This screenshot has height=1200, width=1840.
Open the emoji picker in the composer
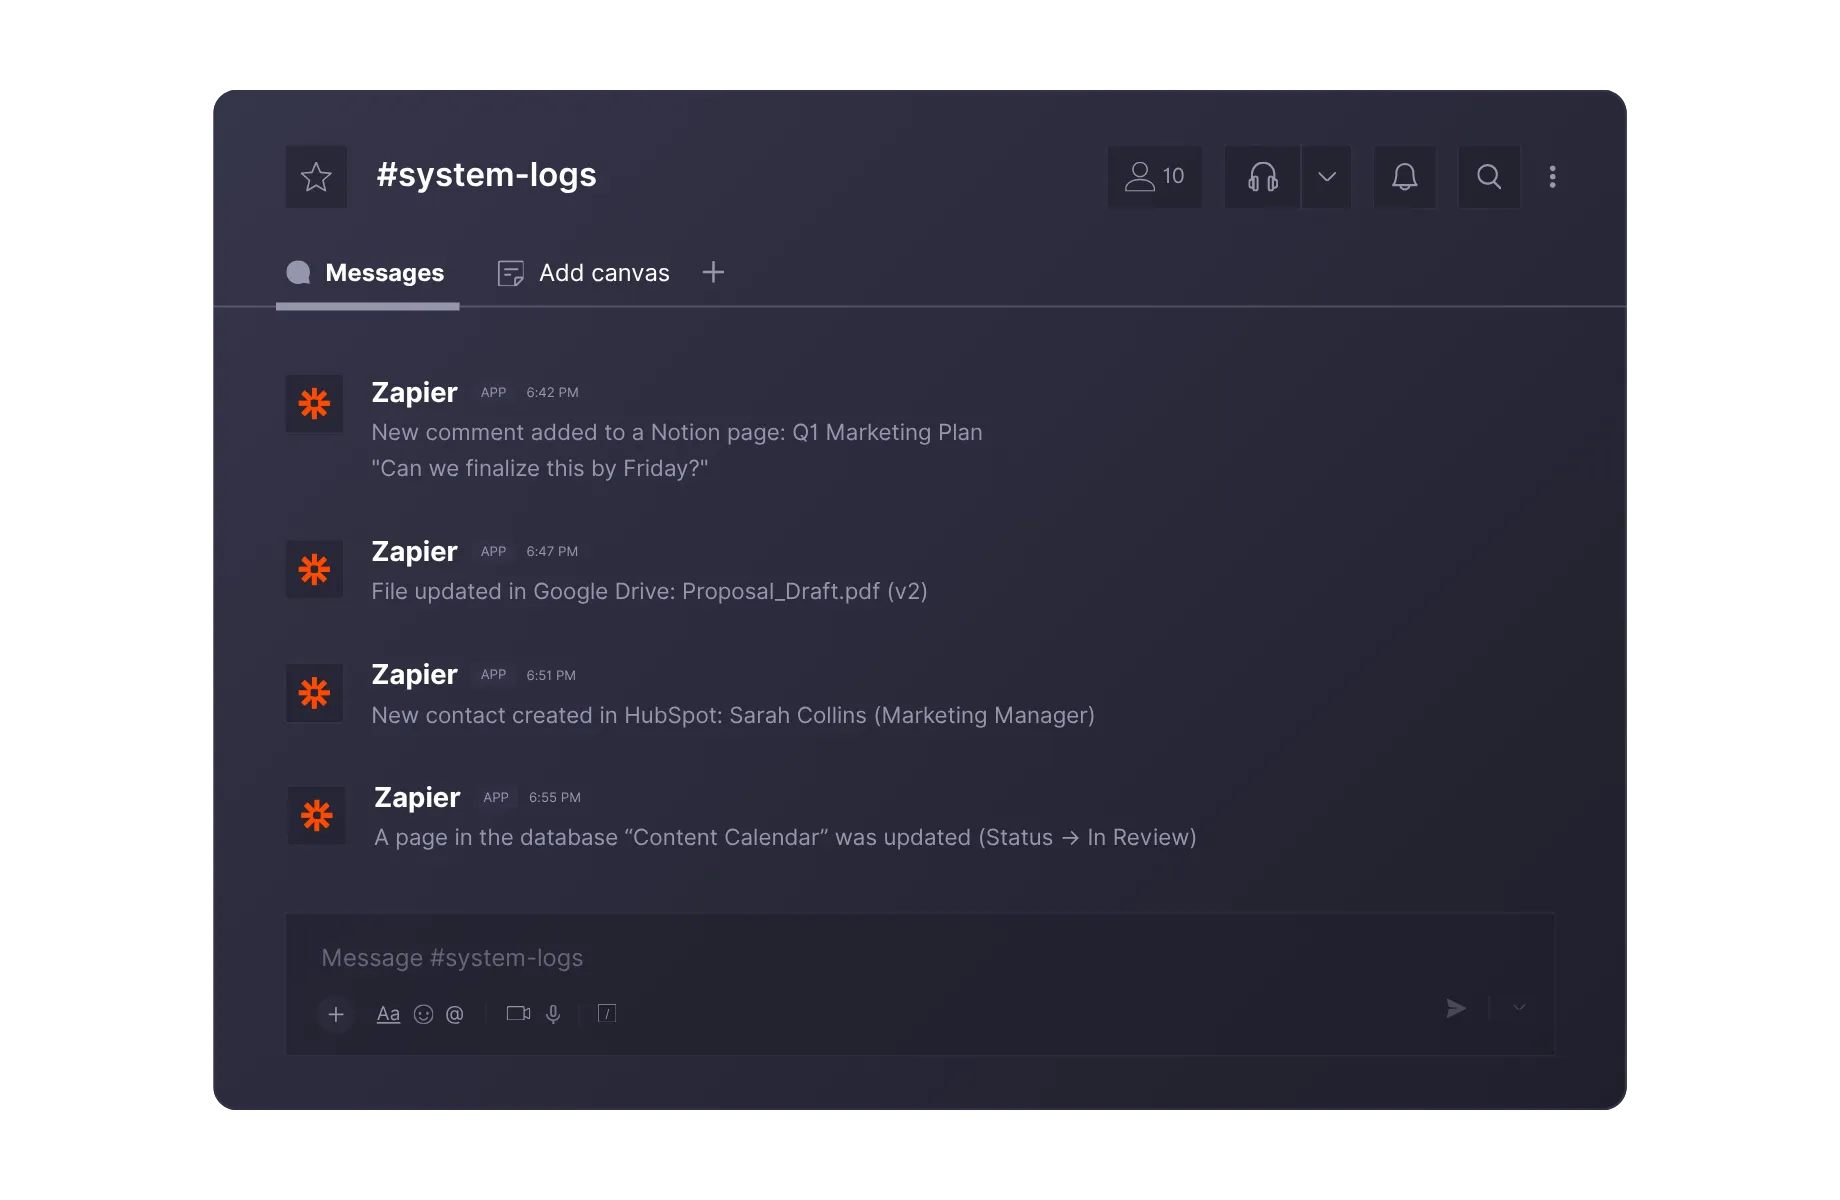click(x=423, y=1014)
